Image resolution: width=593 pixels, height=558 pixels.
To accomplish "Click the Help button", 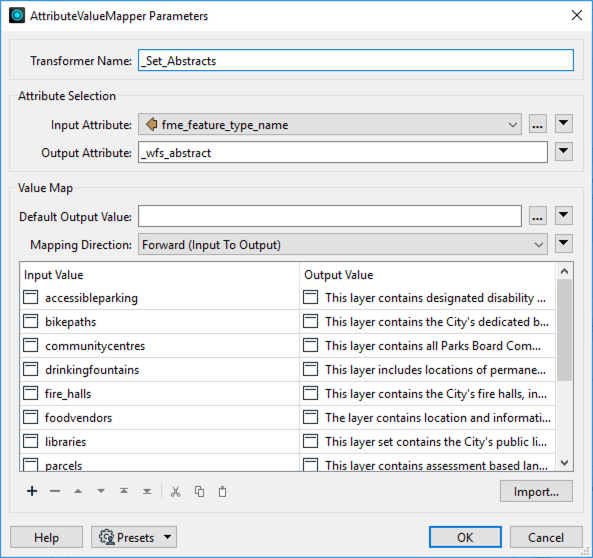I will (47, 537).
